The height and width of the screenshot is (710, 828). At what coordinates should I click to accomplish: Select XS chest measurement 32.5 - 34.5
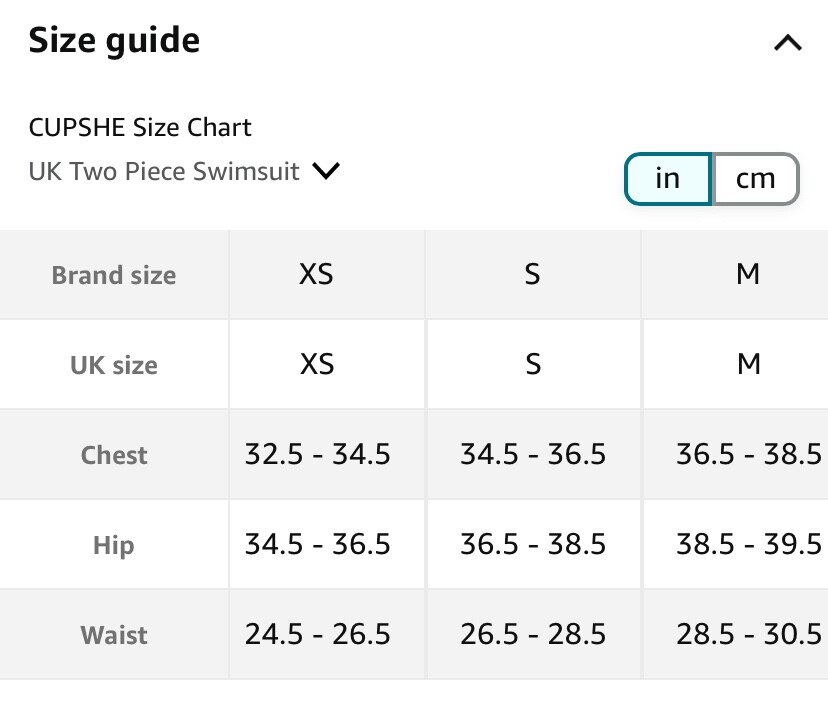pyautogui.click(x=317, y=455)
